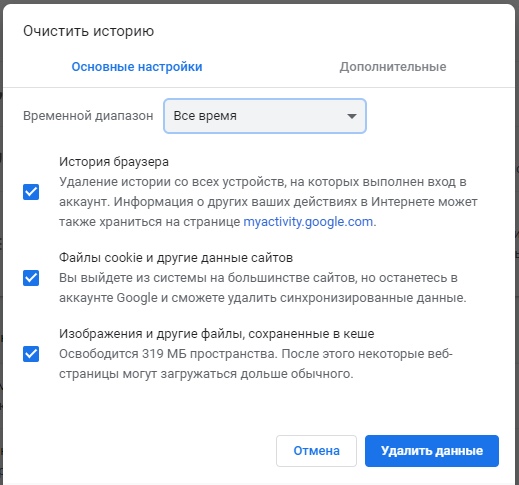Click the История браузера heading
Viewport: 519px width, 485px height.
(x=114, y=162)
